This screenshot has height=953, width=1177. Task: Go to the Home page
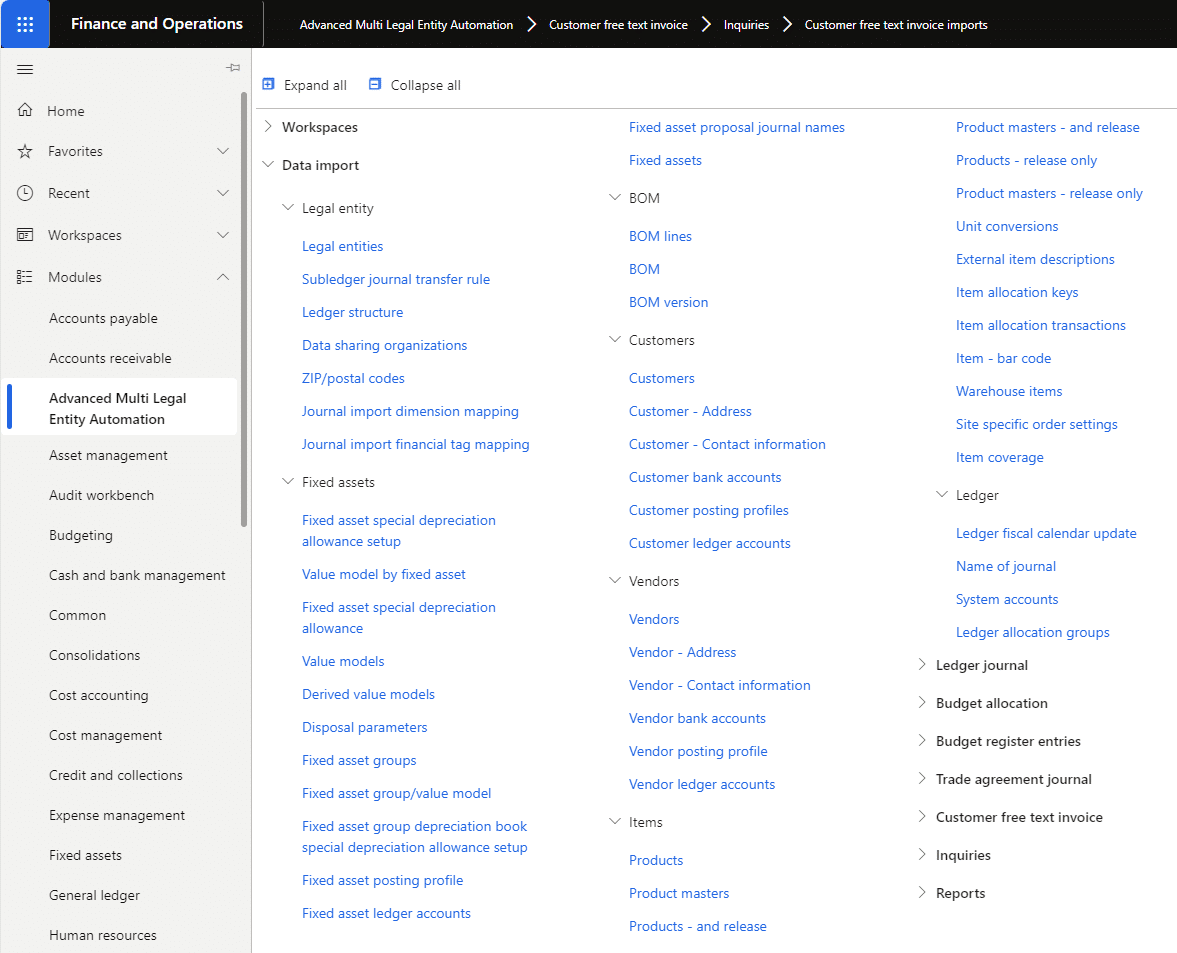(x=65, y=111)
